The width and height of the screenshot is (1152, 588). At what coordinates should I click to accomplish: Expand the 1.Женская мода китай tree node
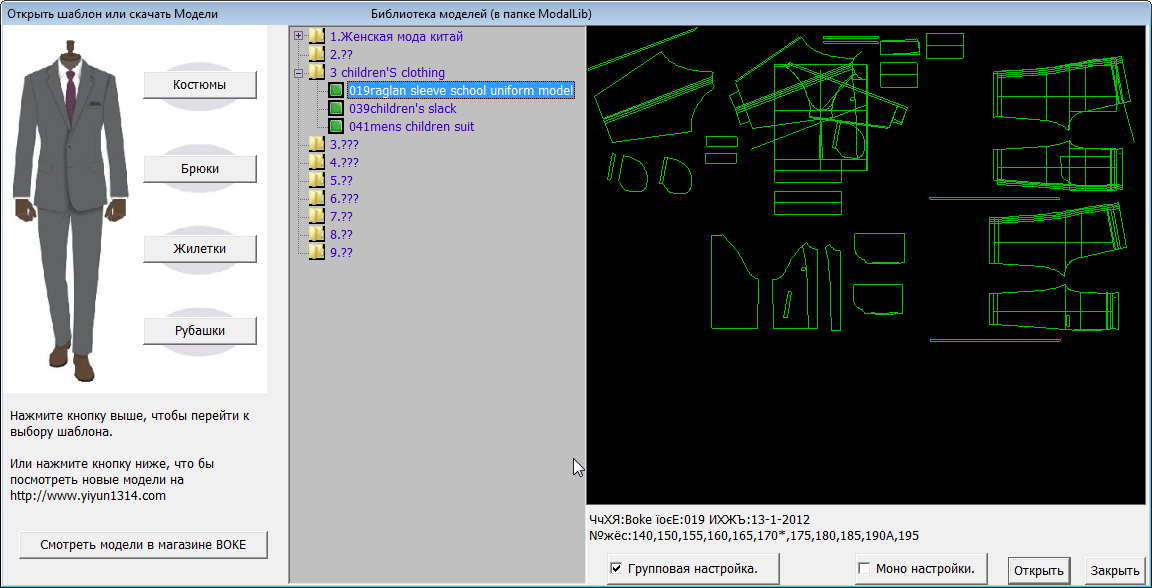(x=298, y=36)
